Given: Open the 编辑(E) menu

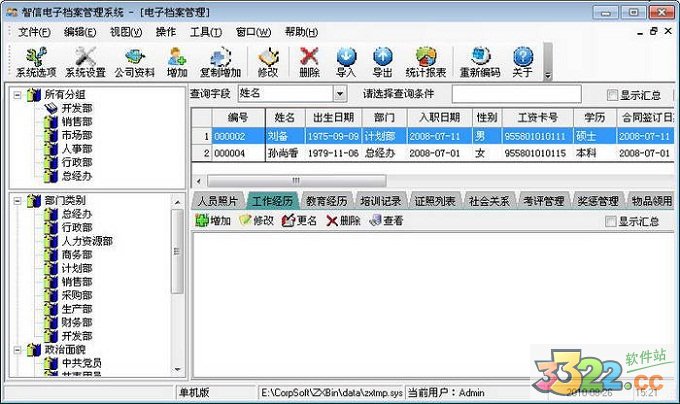Looking at the screenshot, I should tap(80, 32).
